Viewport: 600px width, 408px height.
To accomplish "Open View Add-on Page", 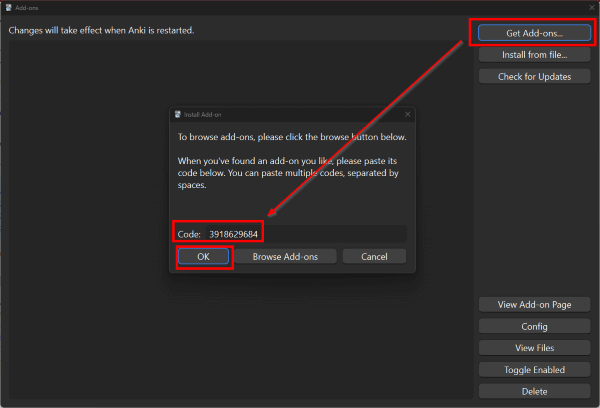I will [534, 305].
